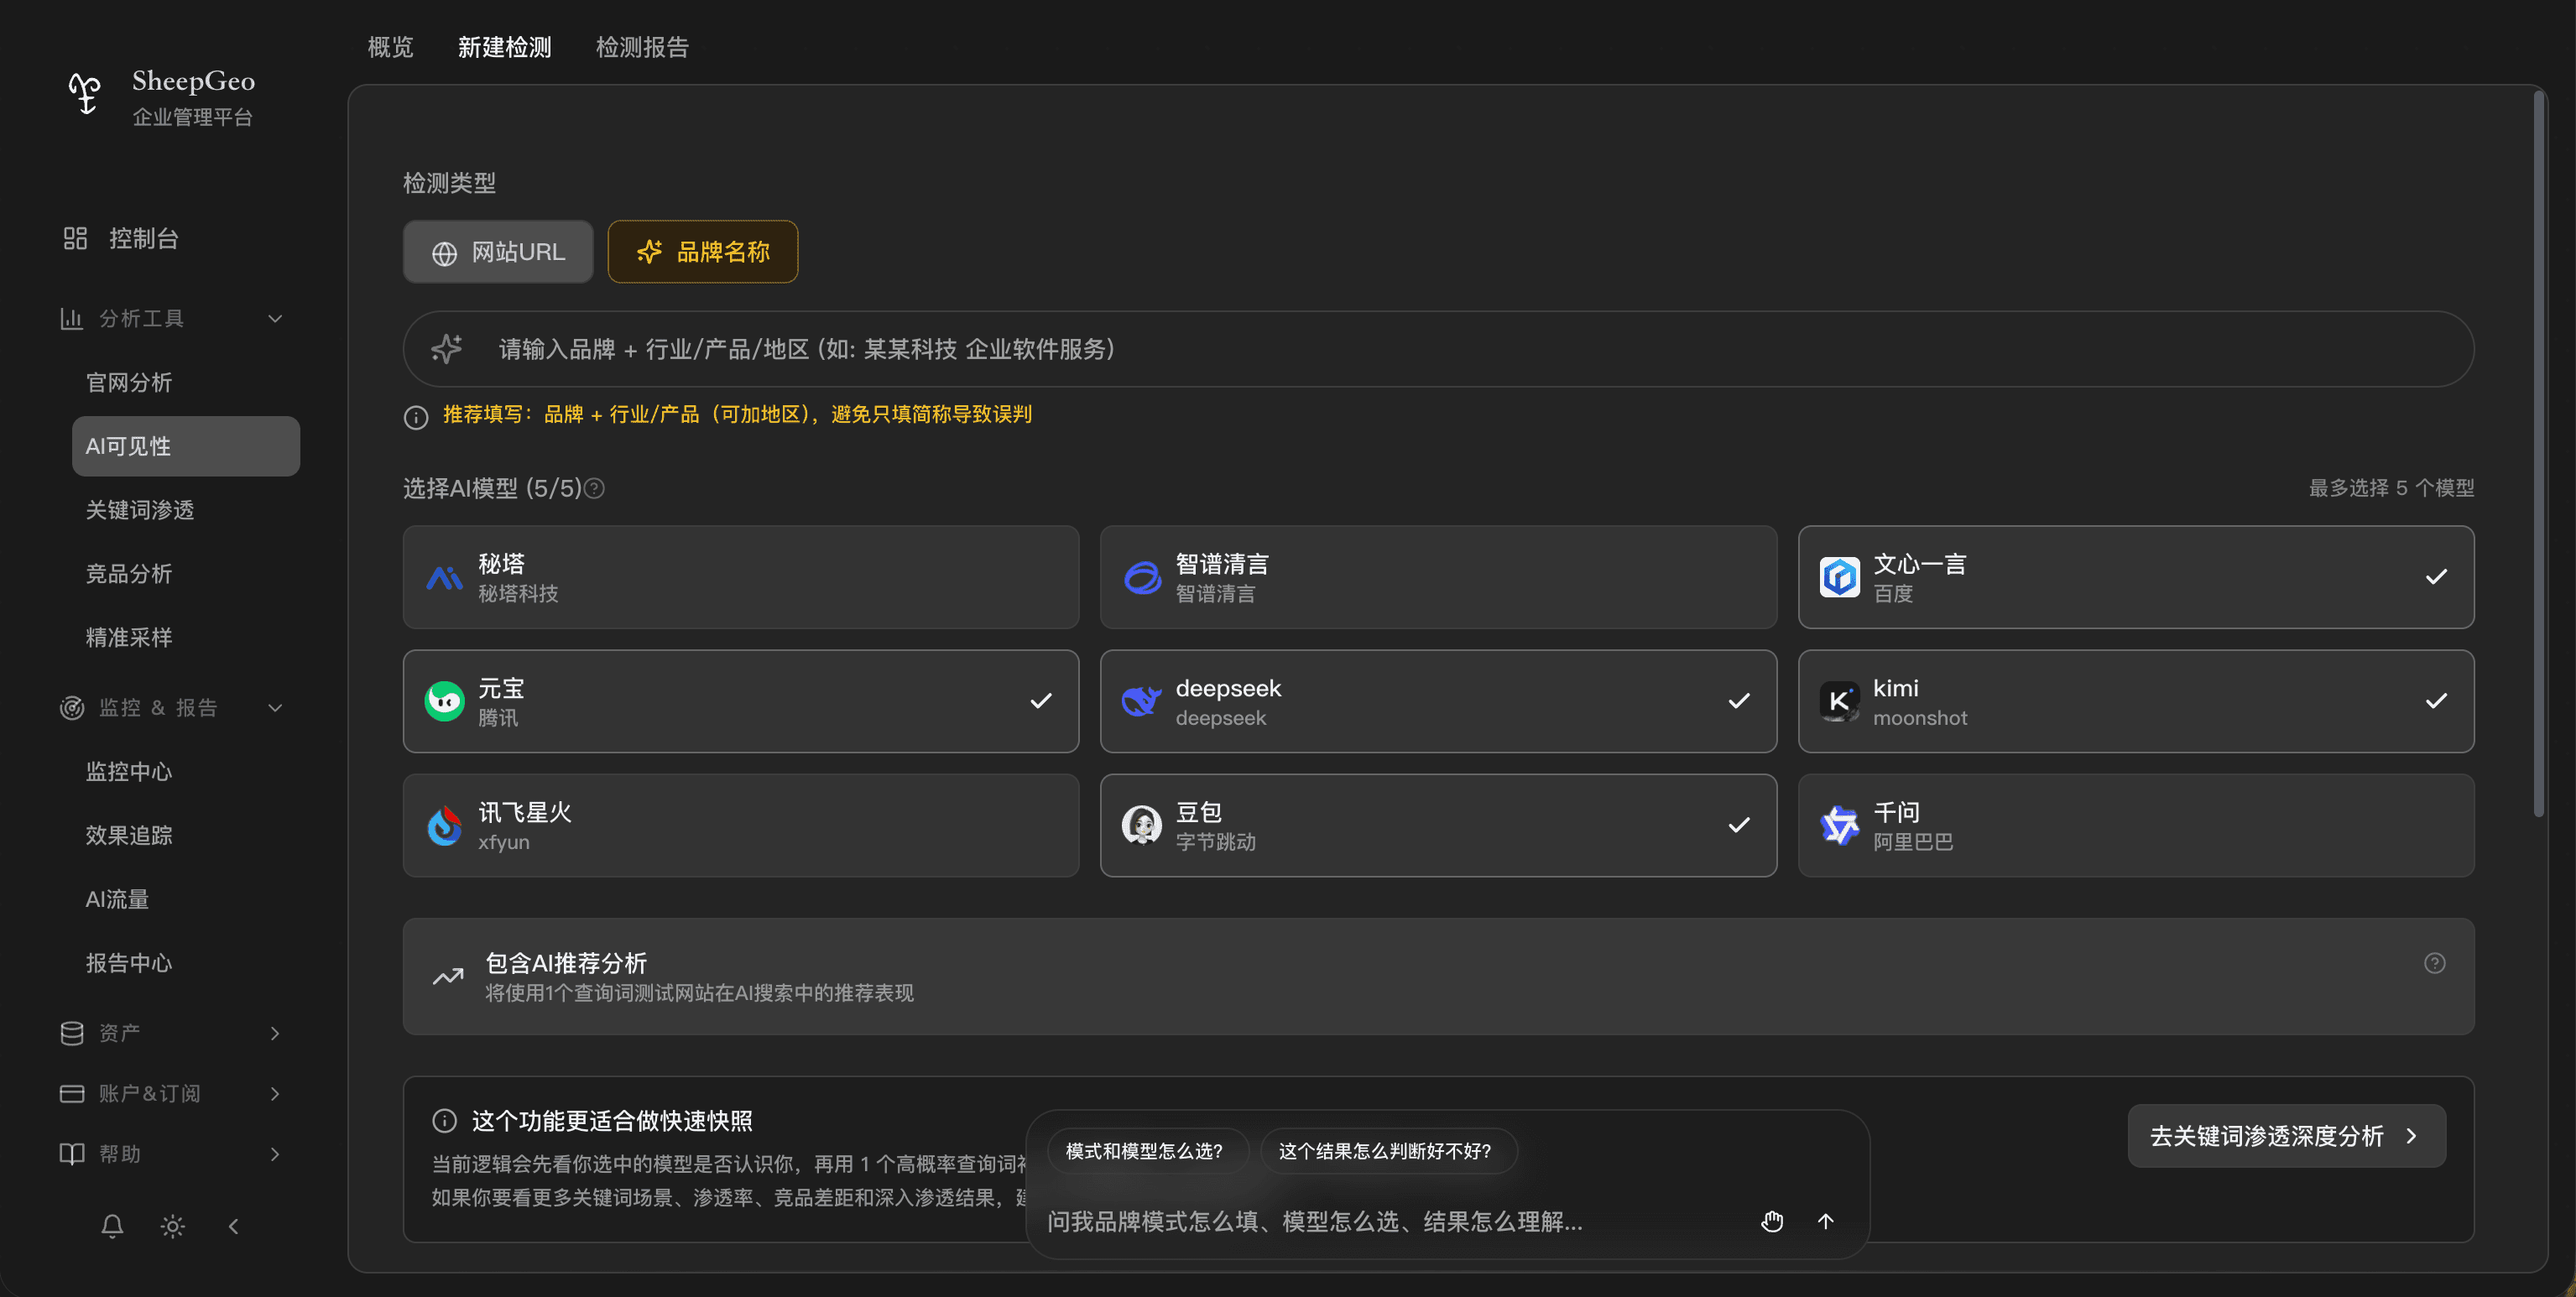Click the brand name input field
The width and height of the screenshot is (2576, 1297).
[1438, 349]
